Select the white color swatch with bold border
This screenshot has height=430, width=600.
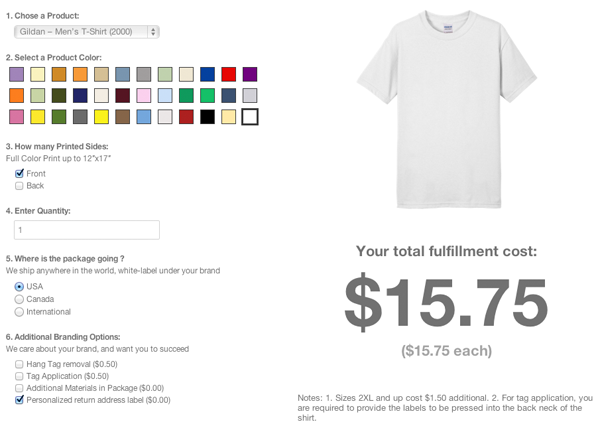point(250,117)
